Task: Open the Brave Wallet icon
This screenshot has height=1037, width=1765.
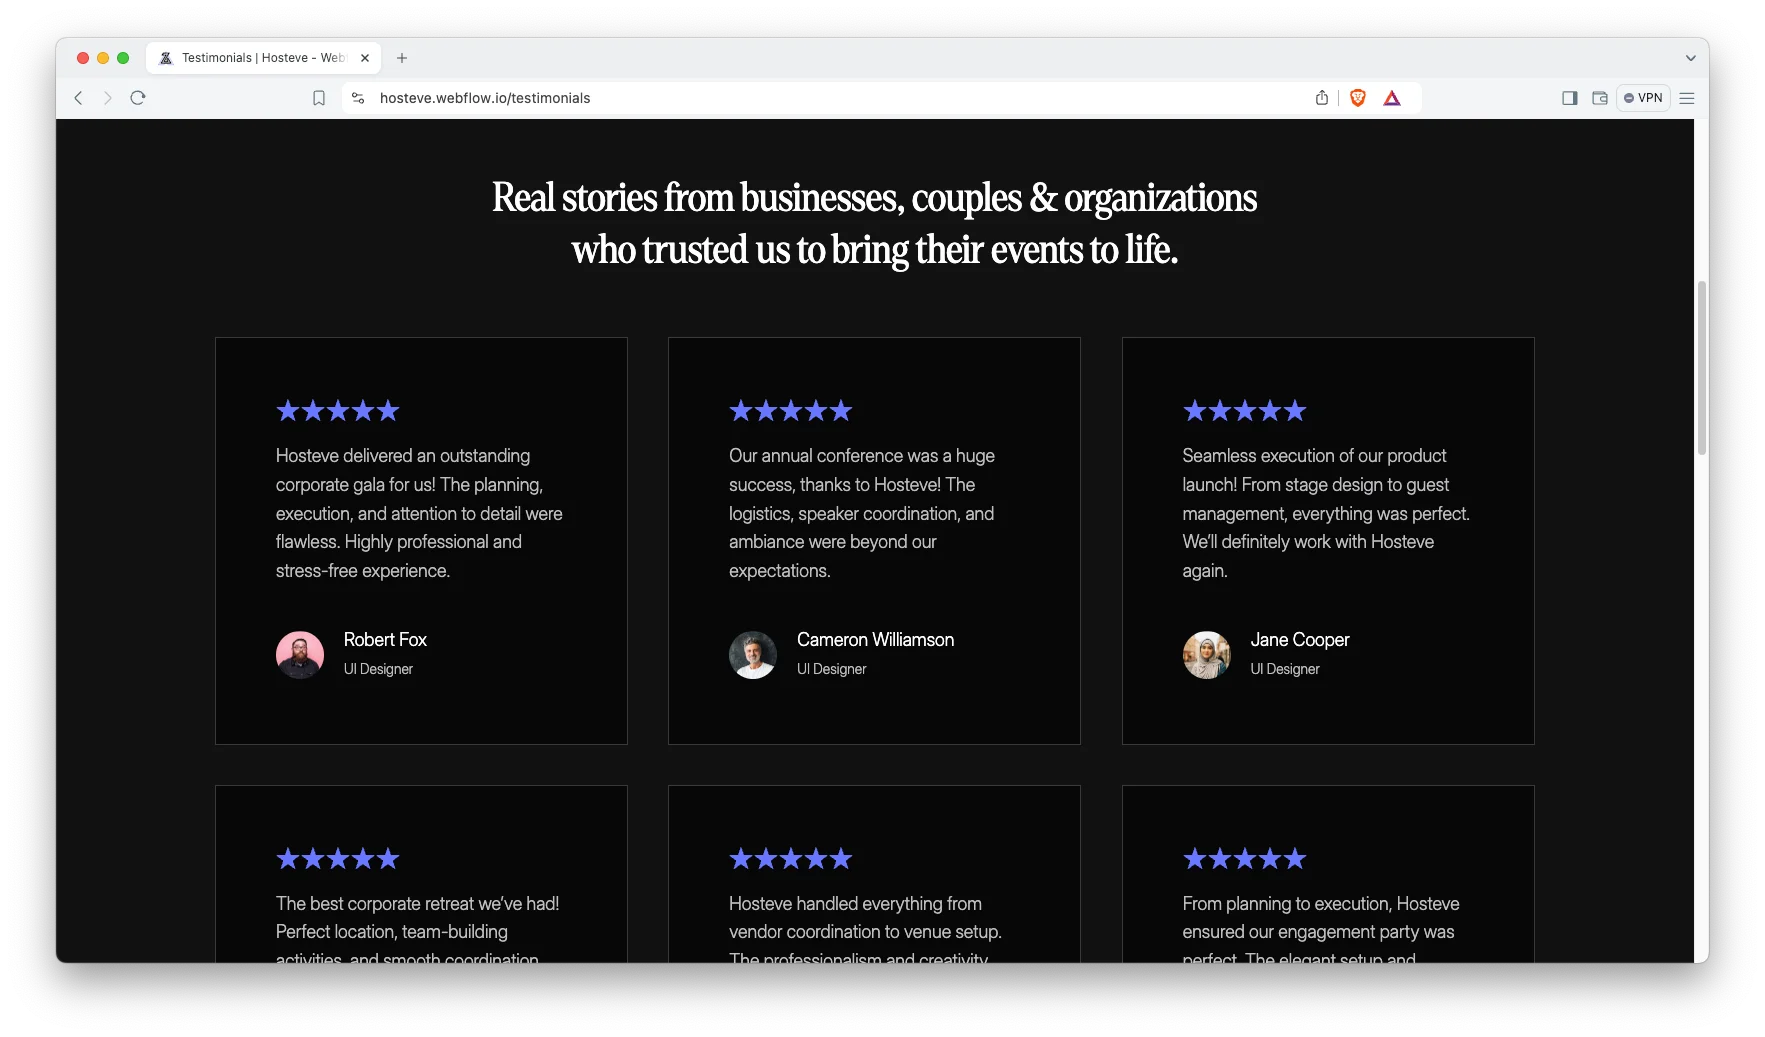Action: click(1600, 98)
